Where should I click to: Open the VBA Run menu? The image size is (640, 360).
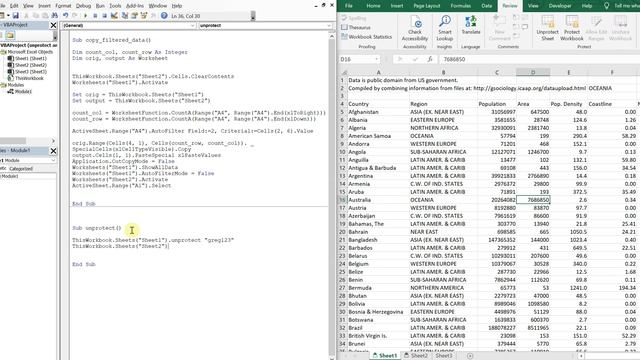tap(100, 6)
